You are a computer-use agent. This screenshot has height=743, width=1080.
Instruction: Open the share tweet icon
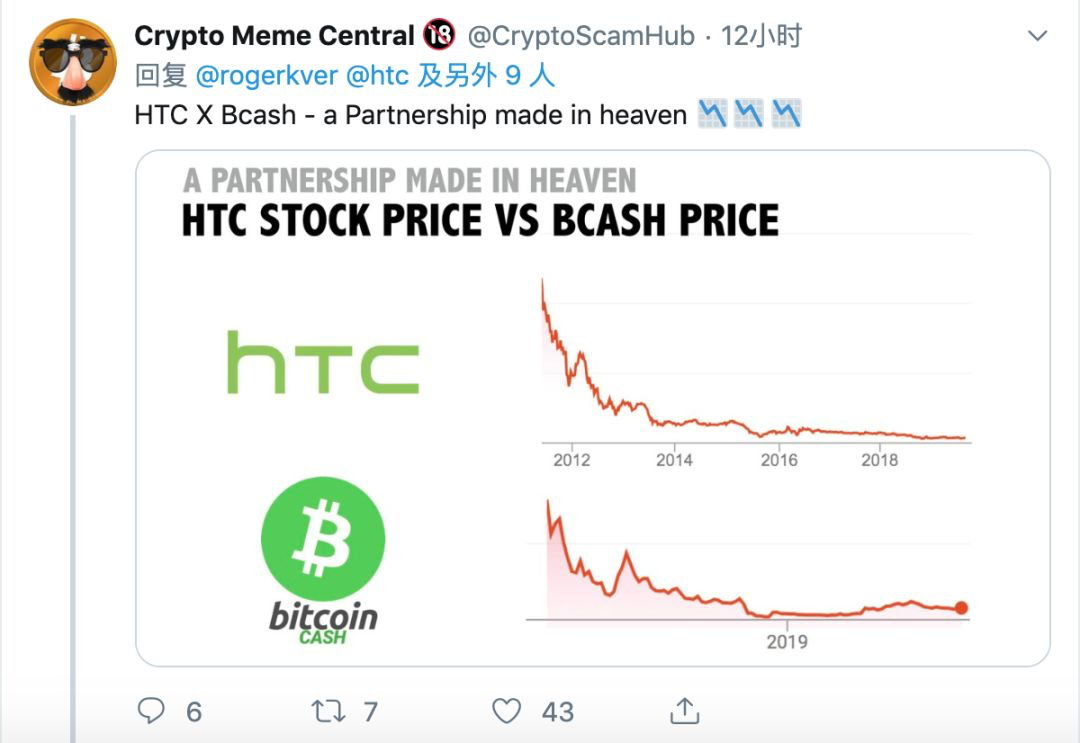(x=685, y=711)
